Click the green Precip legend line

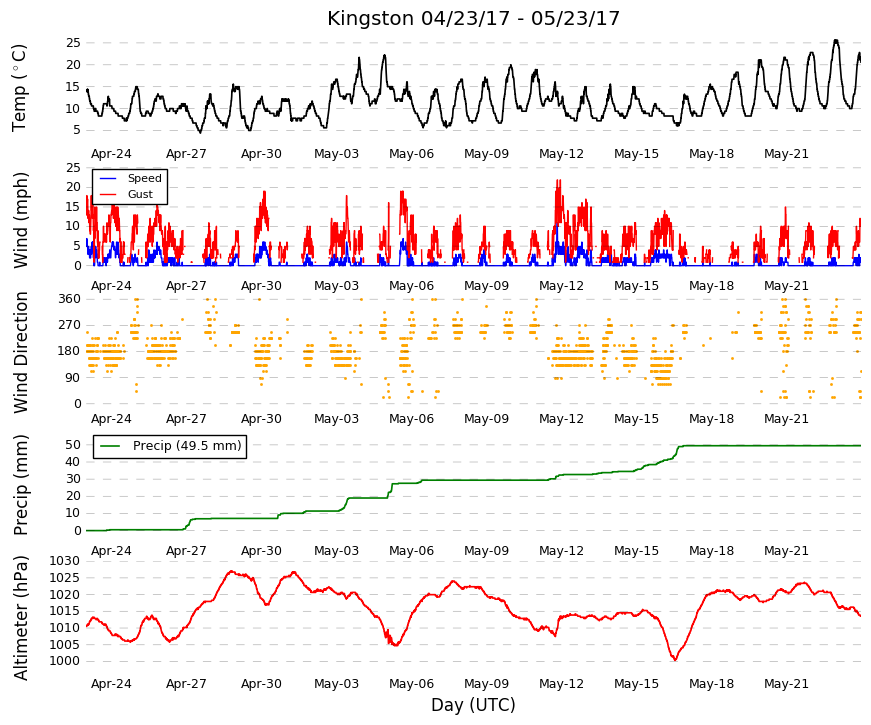[111, 446]
